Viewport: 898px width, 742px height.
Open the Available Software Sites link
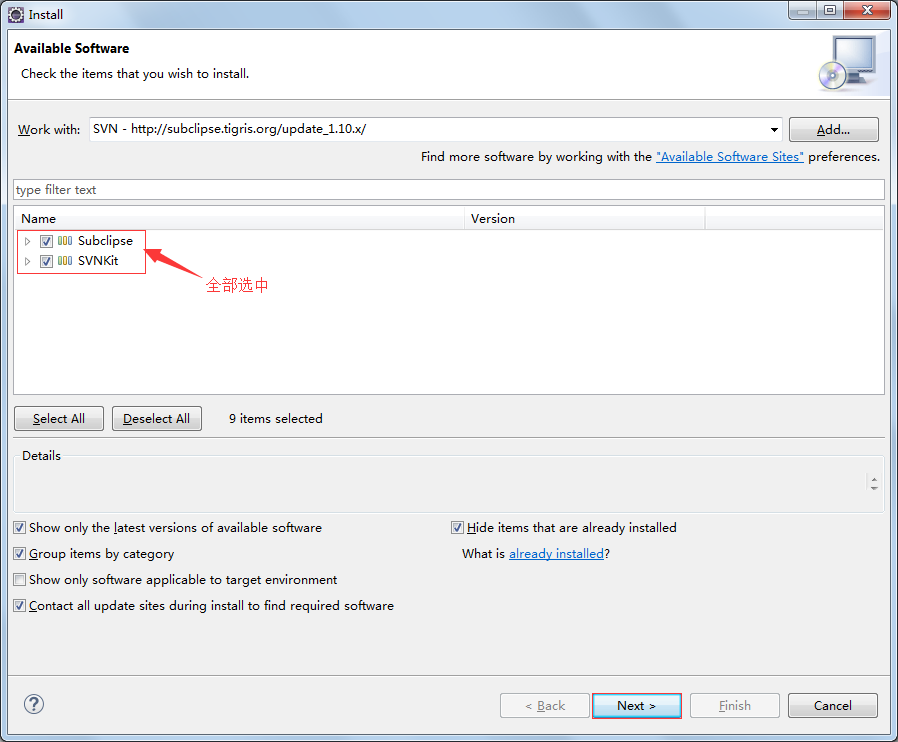pos(730,157)
